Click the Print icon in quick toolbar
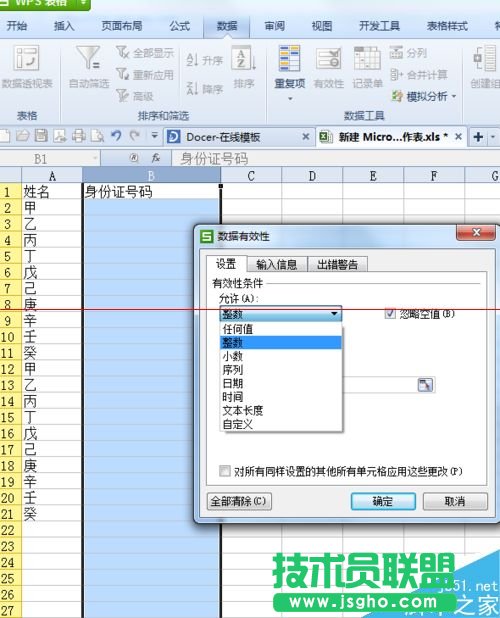Image resolution: width=500 pixels, height=618 pixels. pyautogui.click(x=79, y=136)
